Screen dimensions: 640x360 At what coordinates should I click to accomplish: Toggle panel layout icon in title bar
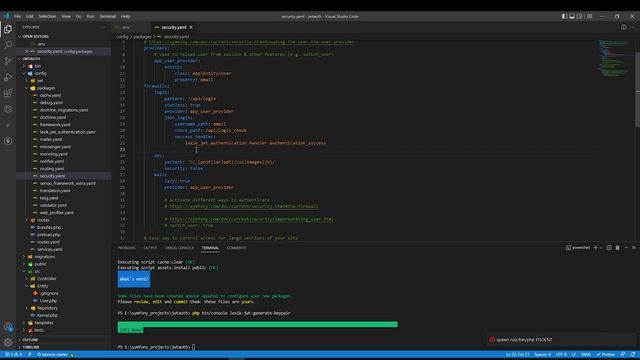click(x=572, y=16)
